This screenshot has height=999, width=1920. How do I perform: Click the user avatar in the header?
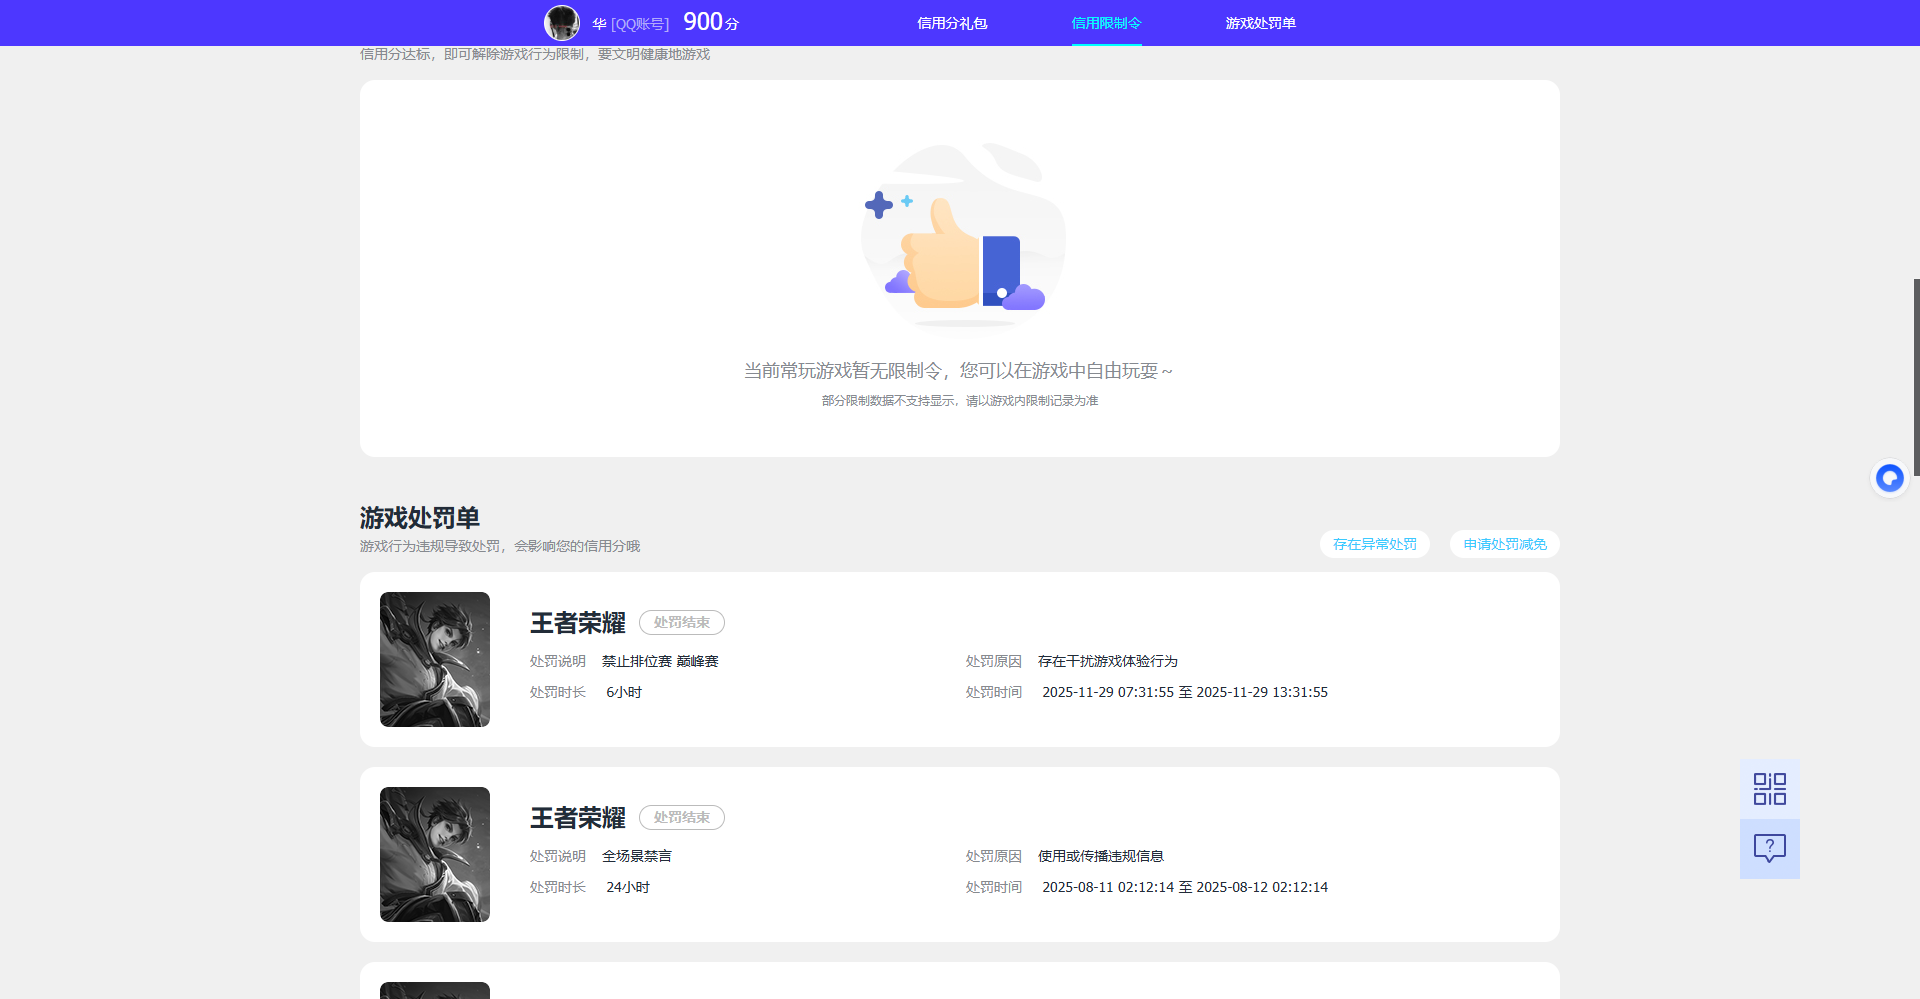561,23
